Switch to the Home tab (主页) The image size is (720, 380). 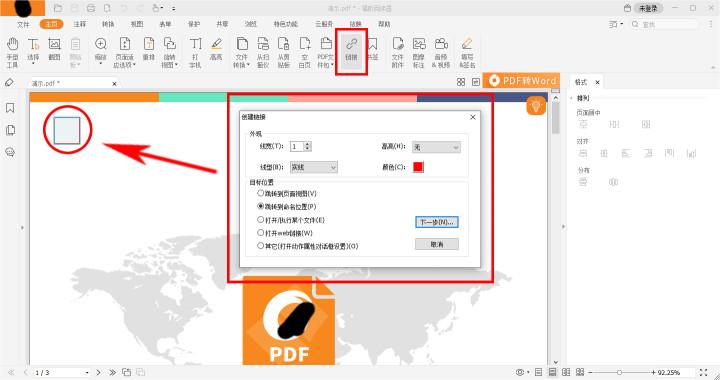pyautogui.click(x=51, y=24)
